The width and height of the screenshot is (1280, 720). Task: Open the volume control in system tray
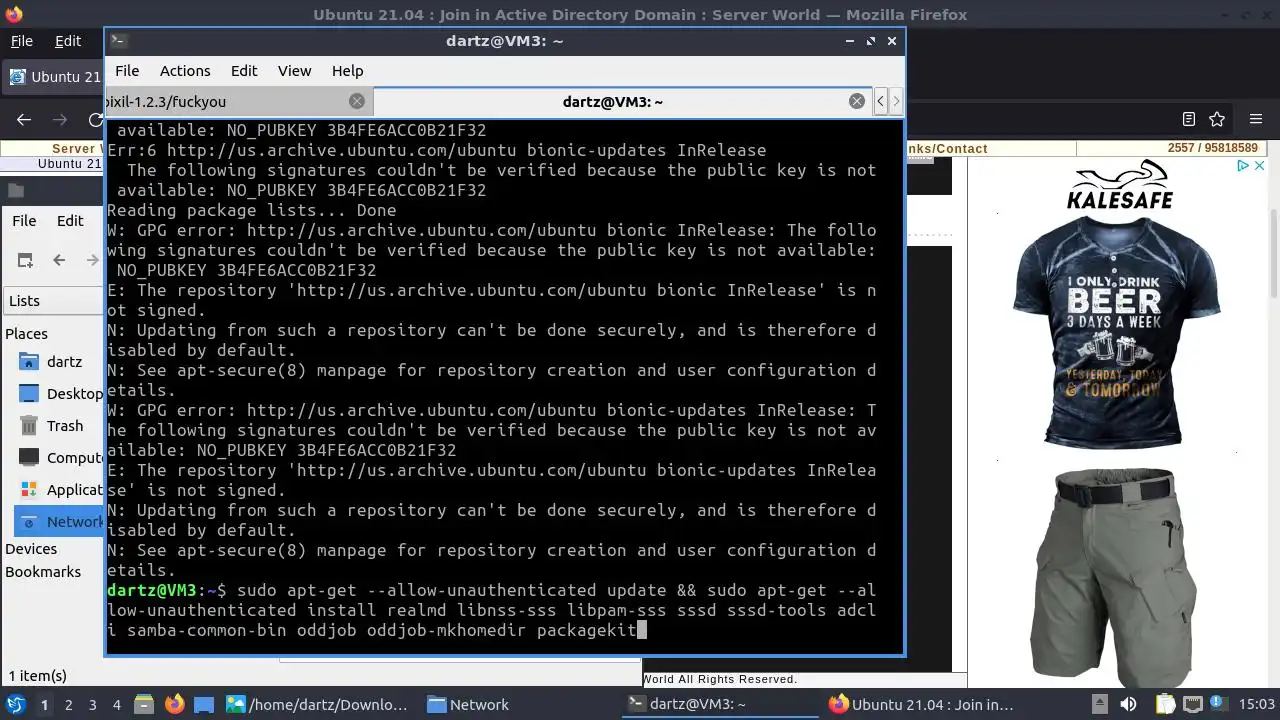point(1128,704)
